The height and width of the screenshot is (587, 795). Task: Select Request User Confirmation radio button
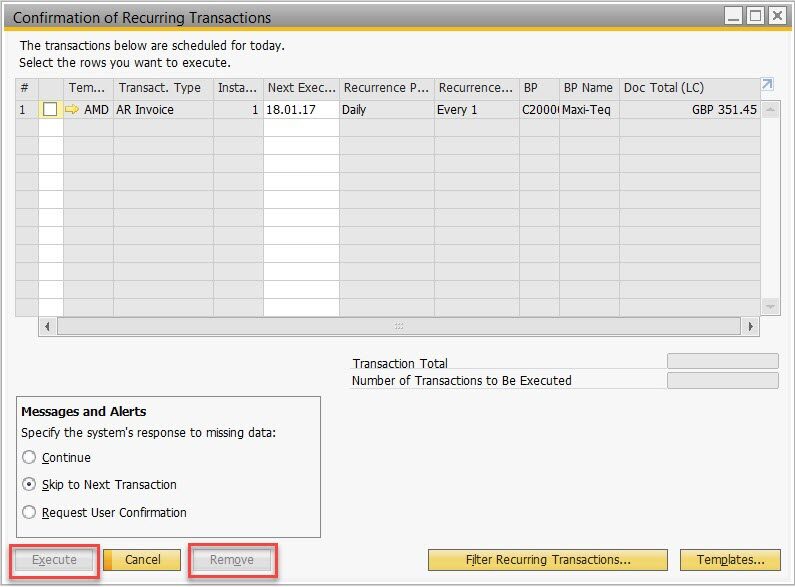tap(29, 513)
